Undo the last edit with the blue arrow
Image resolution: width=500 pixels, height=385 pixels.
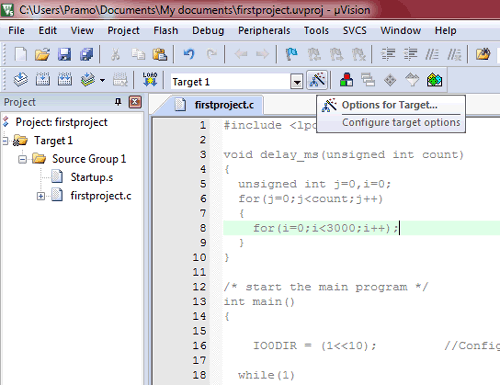click(189, 54)
